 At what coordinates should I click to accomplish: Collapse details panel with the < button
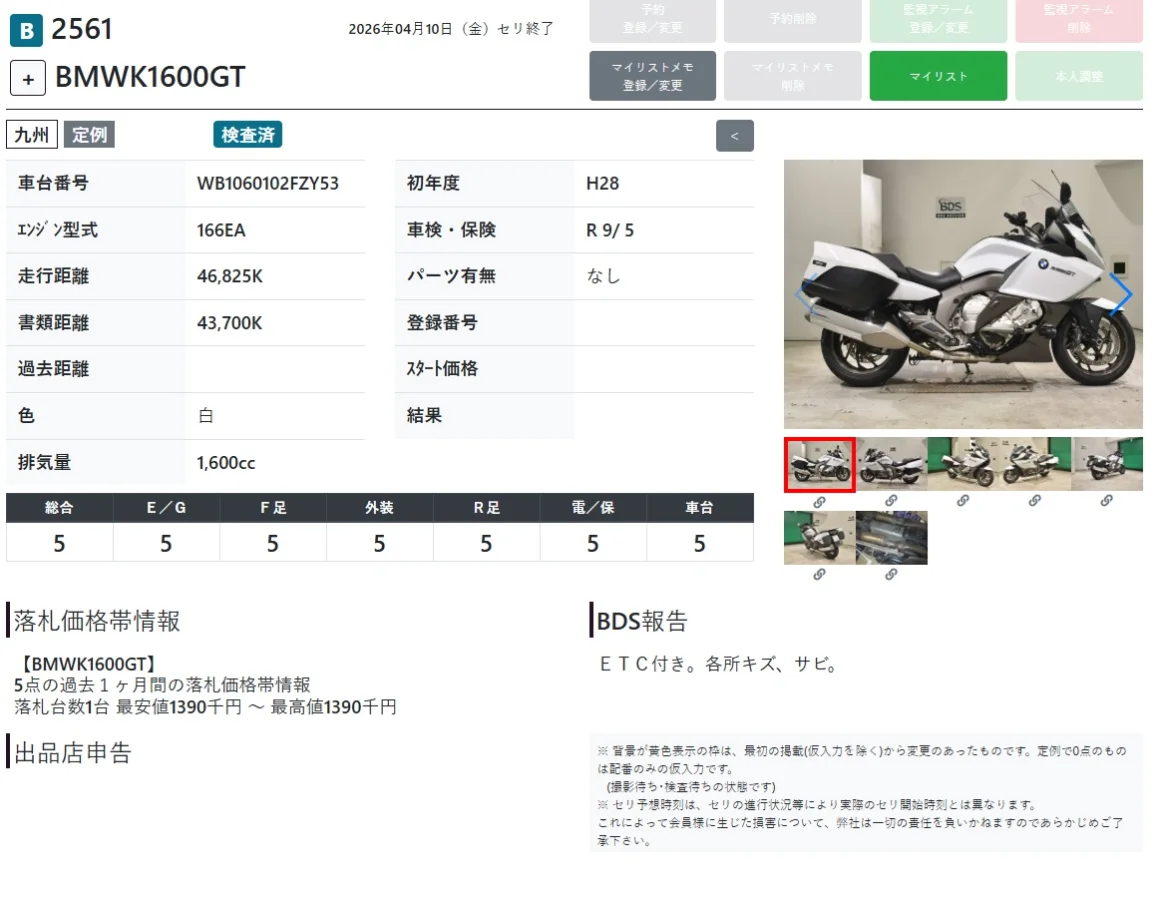pyautogui.click(x=734, y=136)
